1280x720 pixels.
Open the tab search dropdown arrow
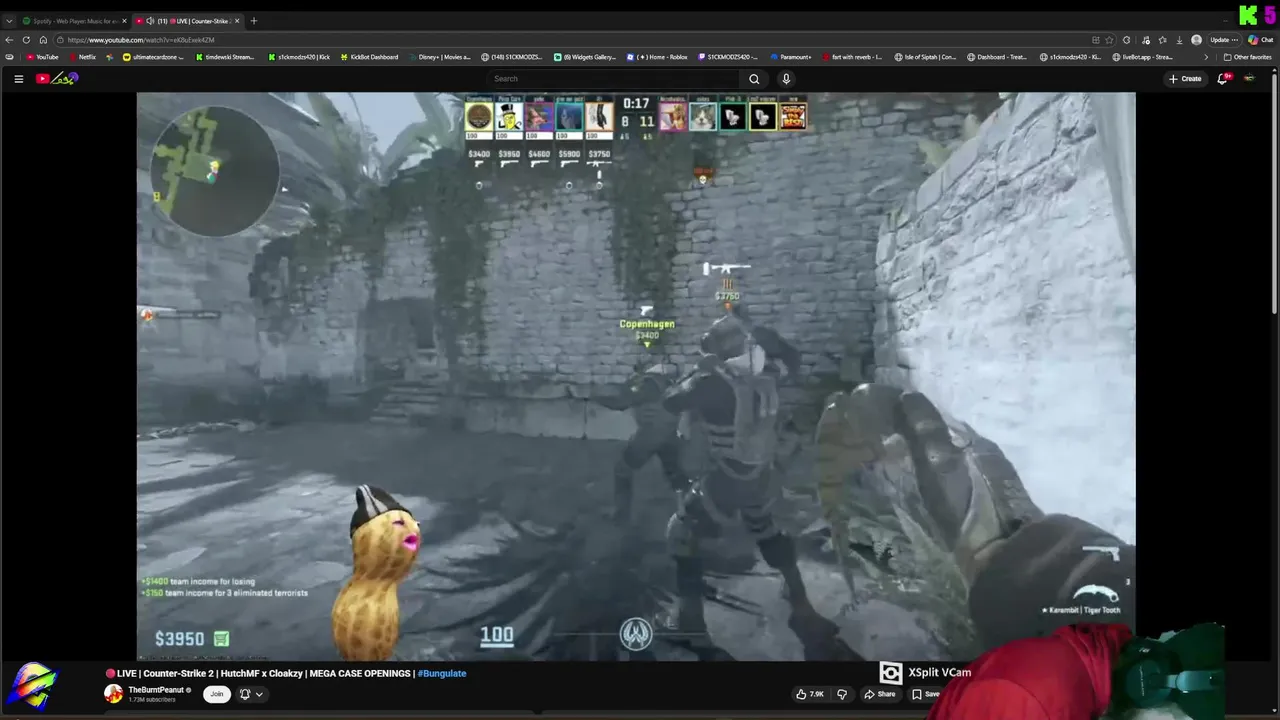[x=9, y=21]
